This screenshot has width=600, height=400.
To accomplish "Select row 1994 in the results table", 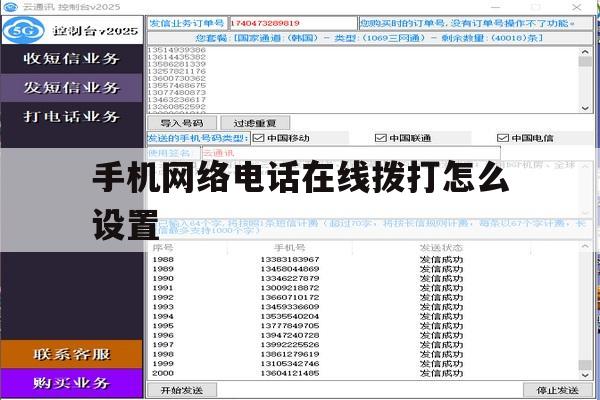I will (363, 317).
